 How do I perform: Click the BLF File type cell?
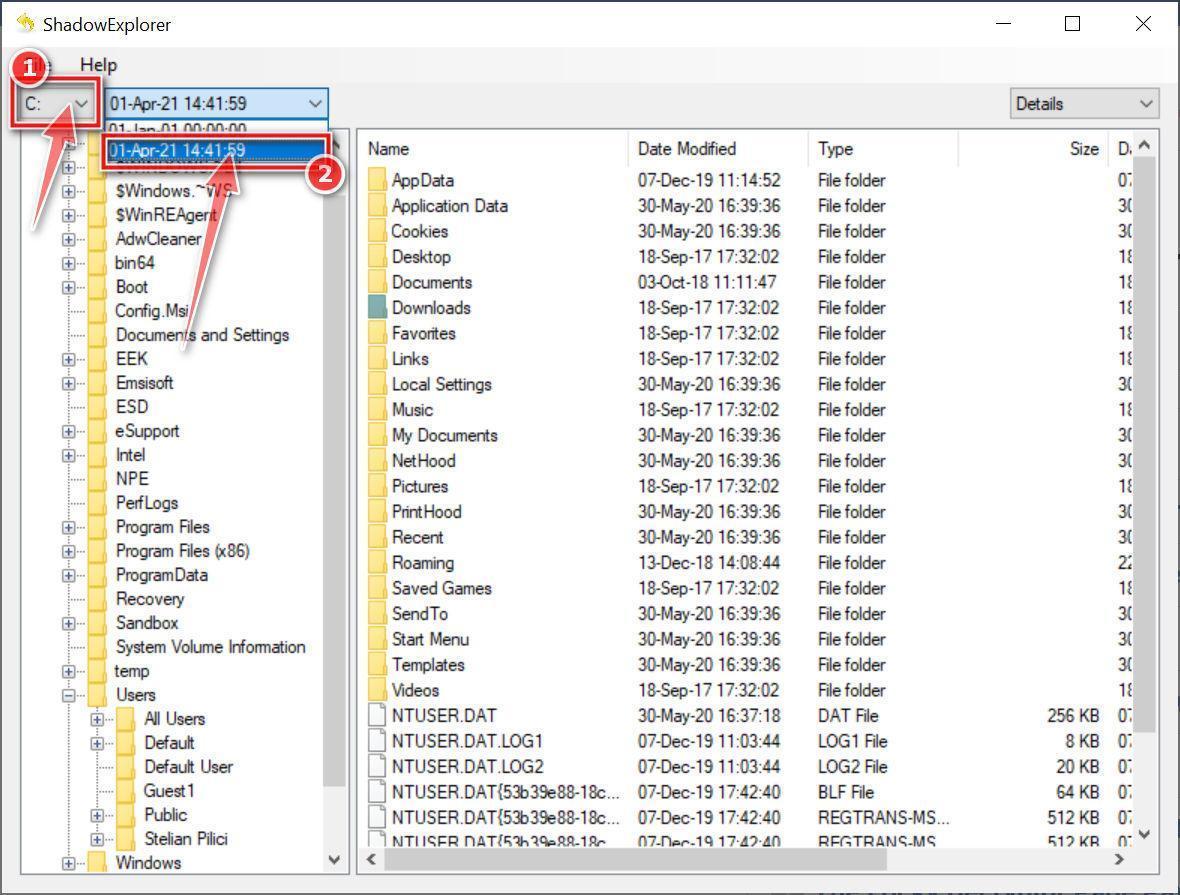point(846,792)
